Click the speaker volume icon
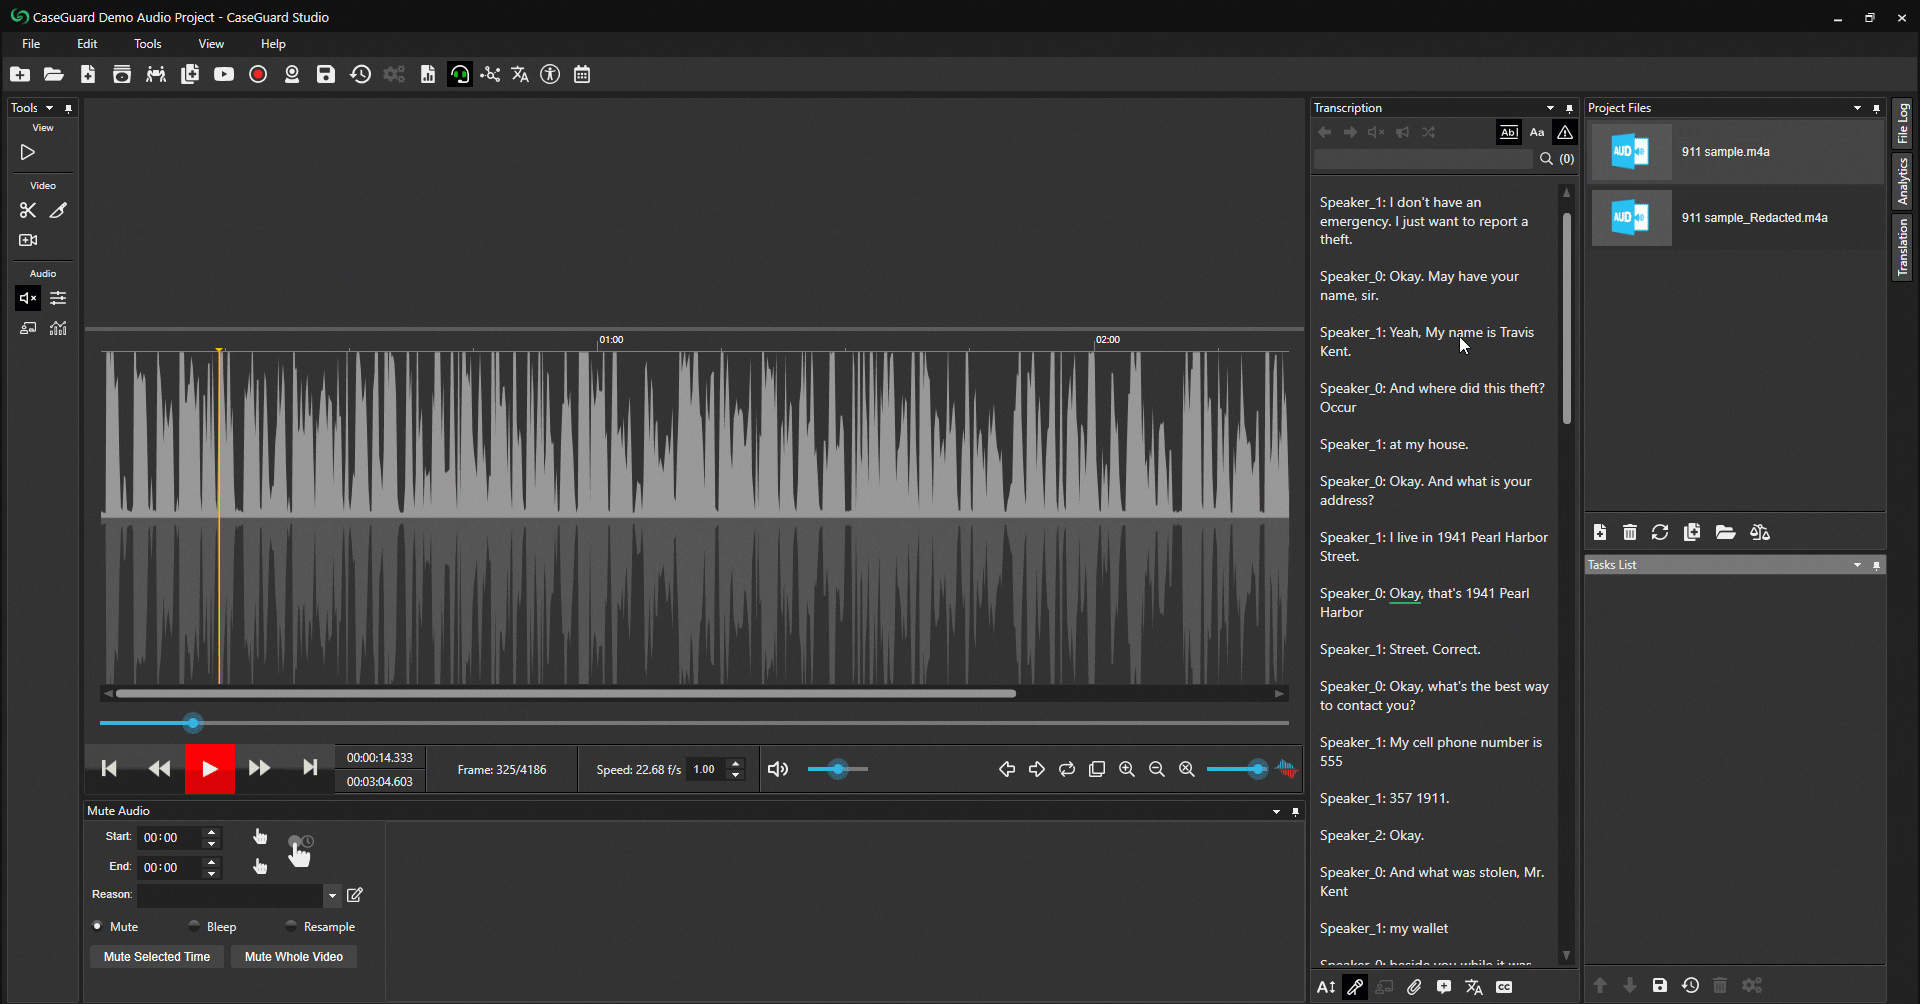This screenshot has height=1004, width=1920. [778, 769]
